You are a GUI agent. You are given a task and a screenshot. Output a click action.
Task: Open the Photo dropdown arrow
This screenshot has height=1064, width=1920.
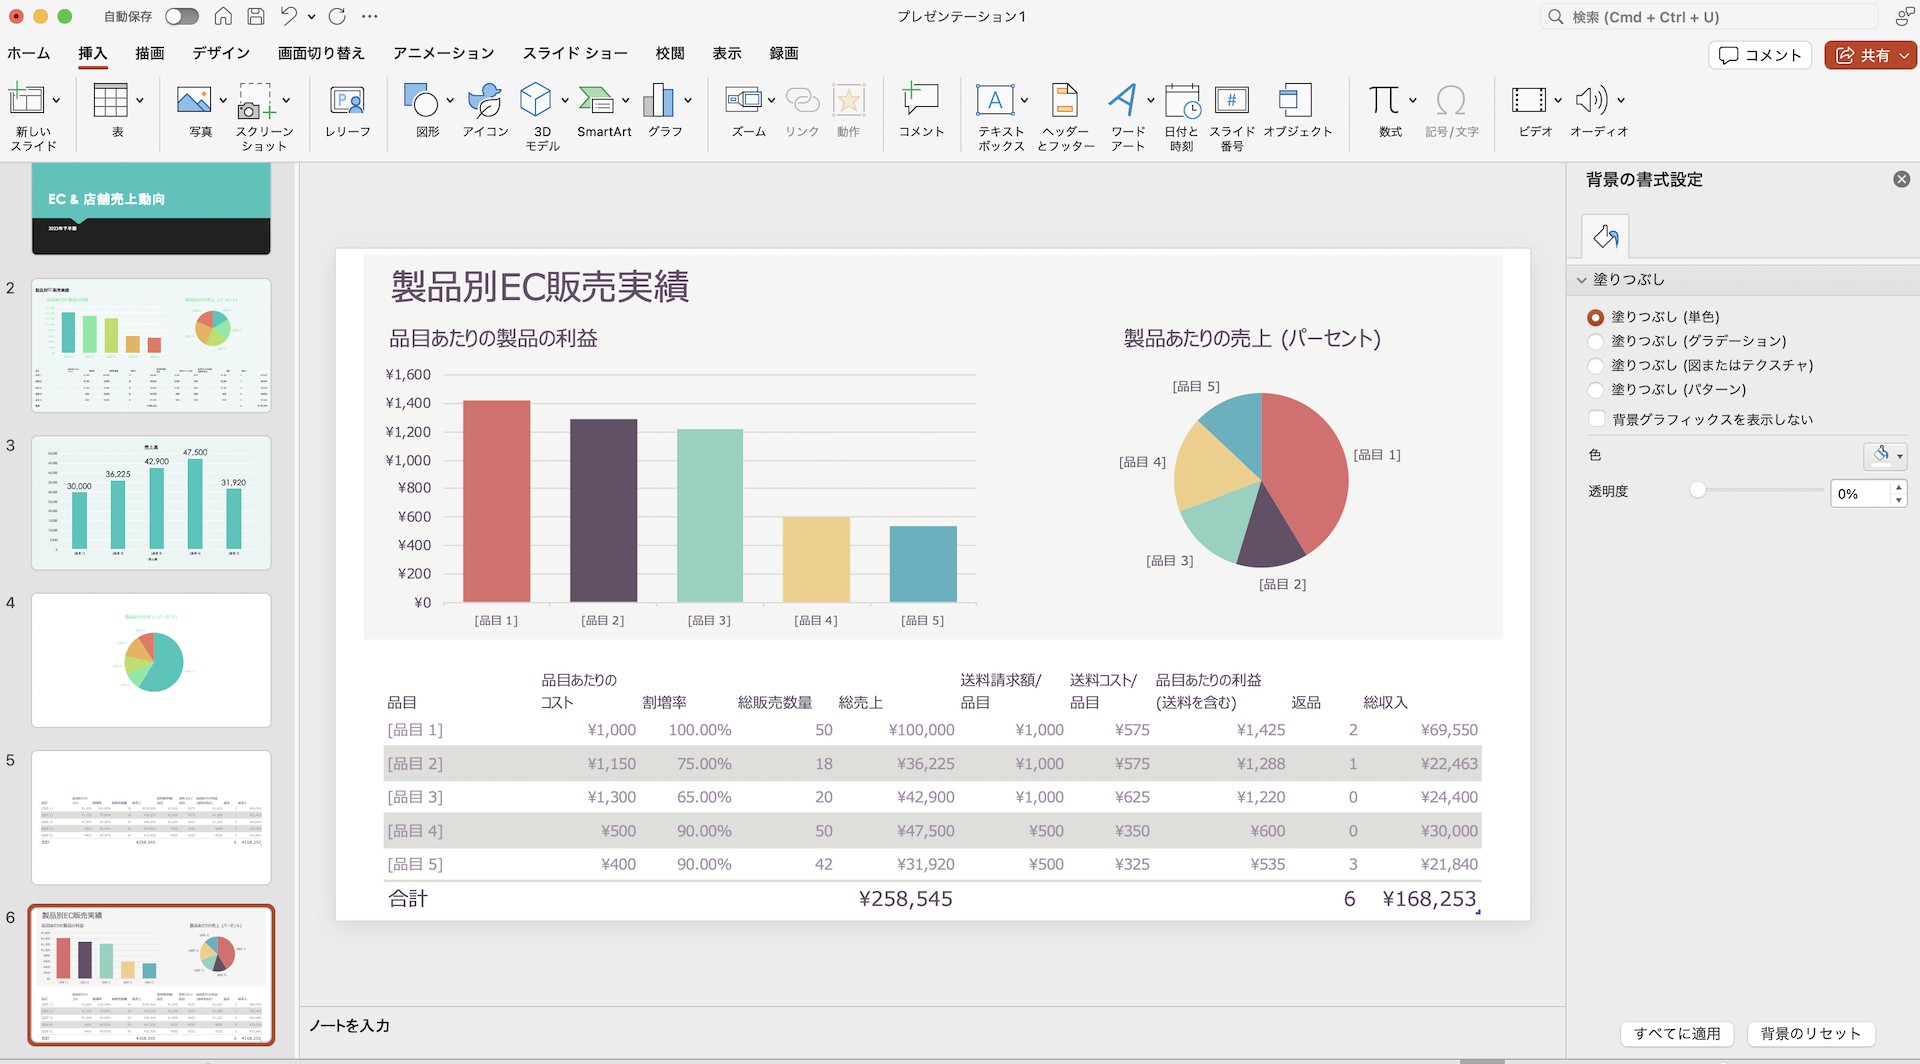click(x=223, y=100)
